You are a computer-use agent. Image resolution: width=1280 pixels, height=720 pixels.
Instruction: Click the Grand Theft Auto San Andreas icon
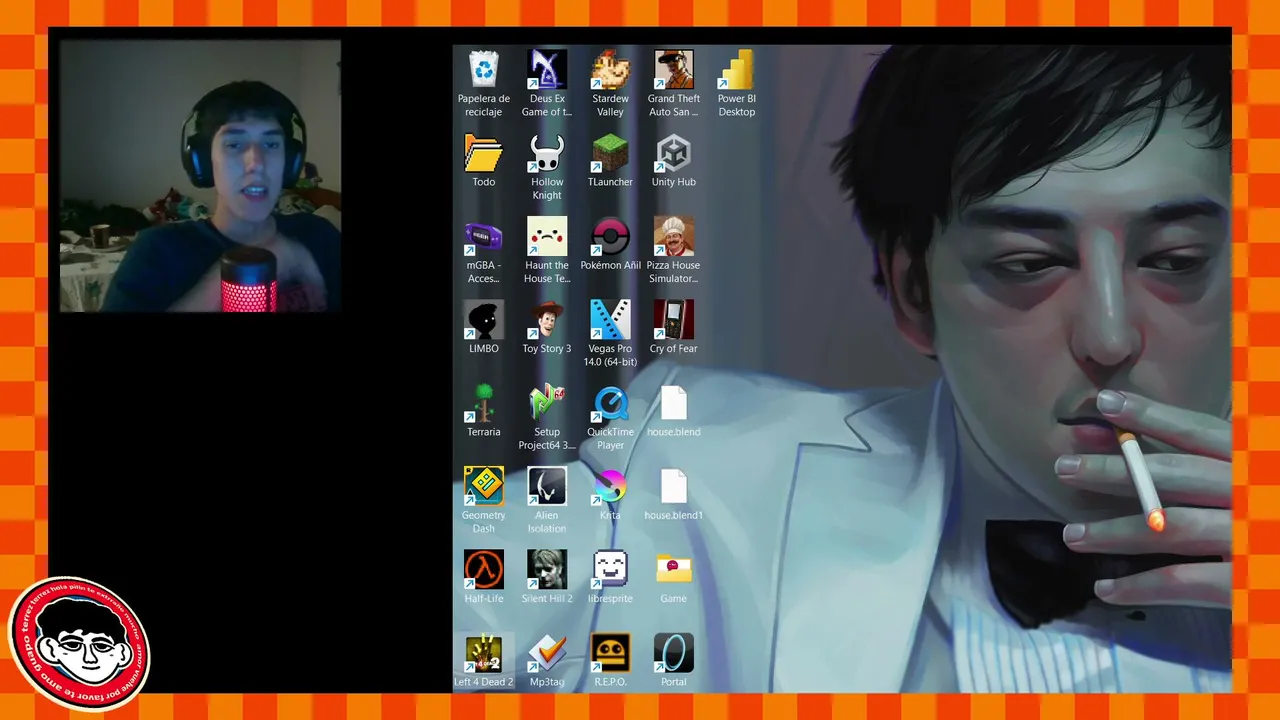[x=674, y=70]
